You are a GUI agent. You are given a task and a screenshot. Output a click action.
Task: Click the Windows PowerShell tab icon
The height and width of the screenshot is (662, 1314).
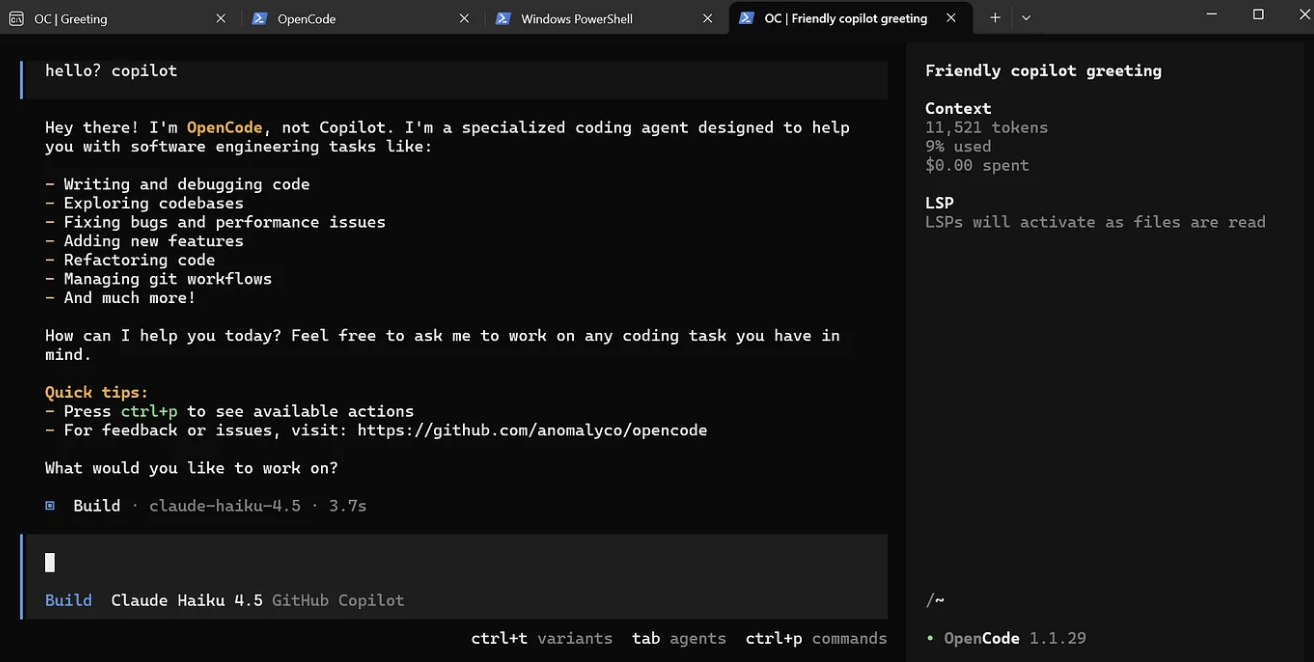(503, 18)
